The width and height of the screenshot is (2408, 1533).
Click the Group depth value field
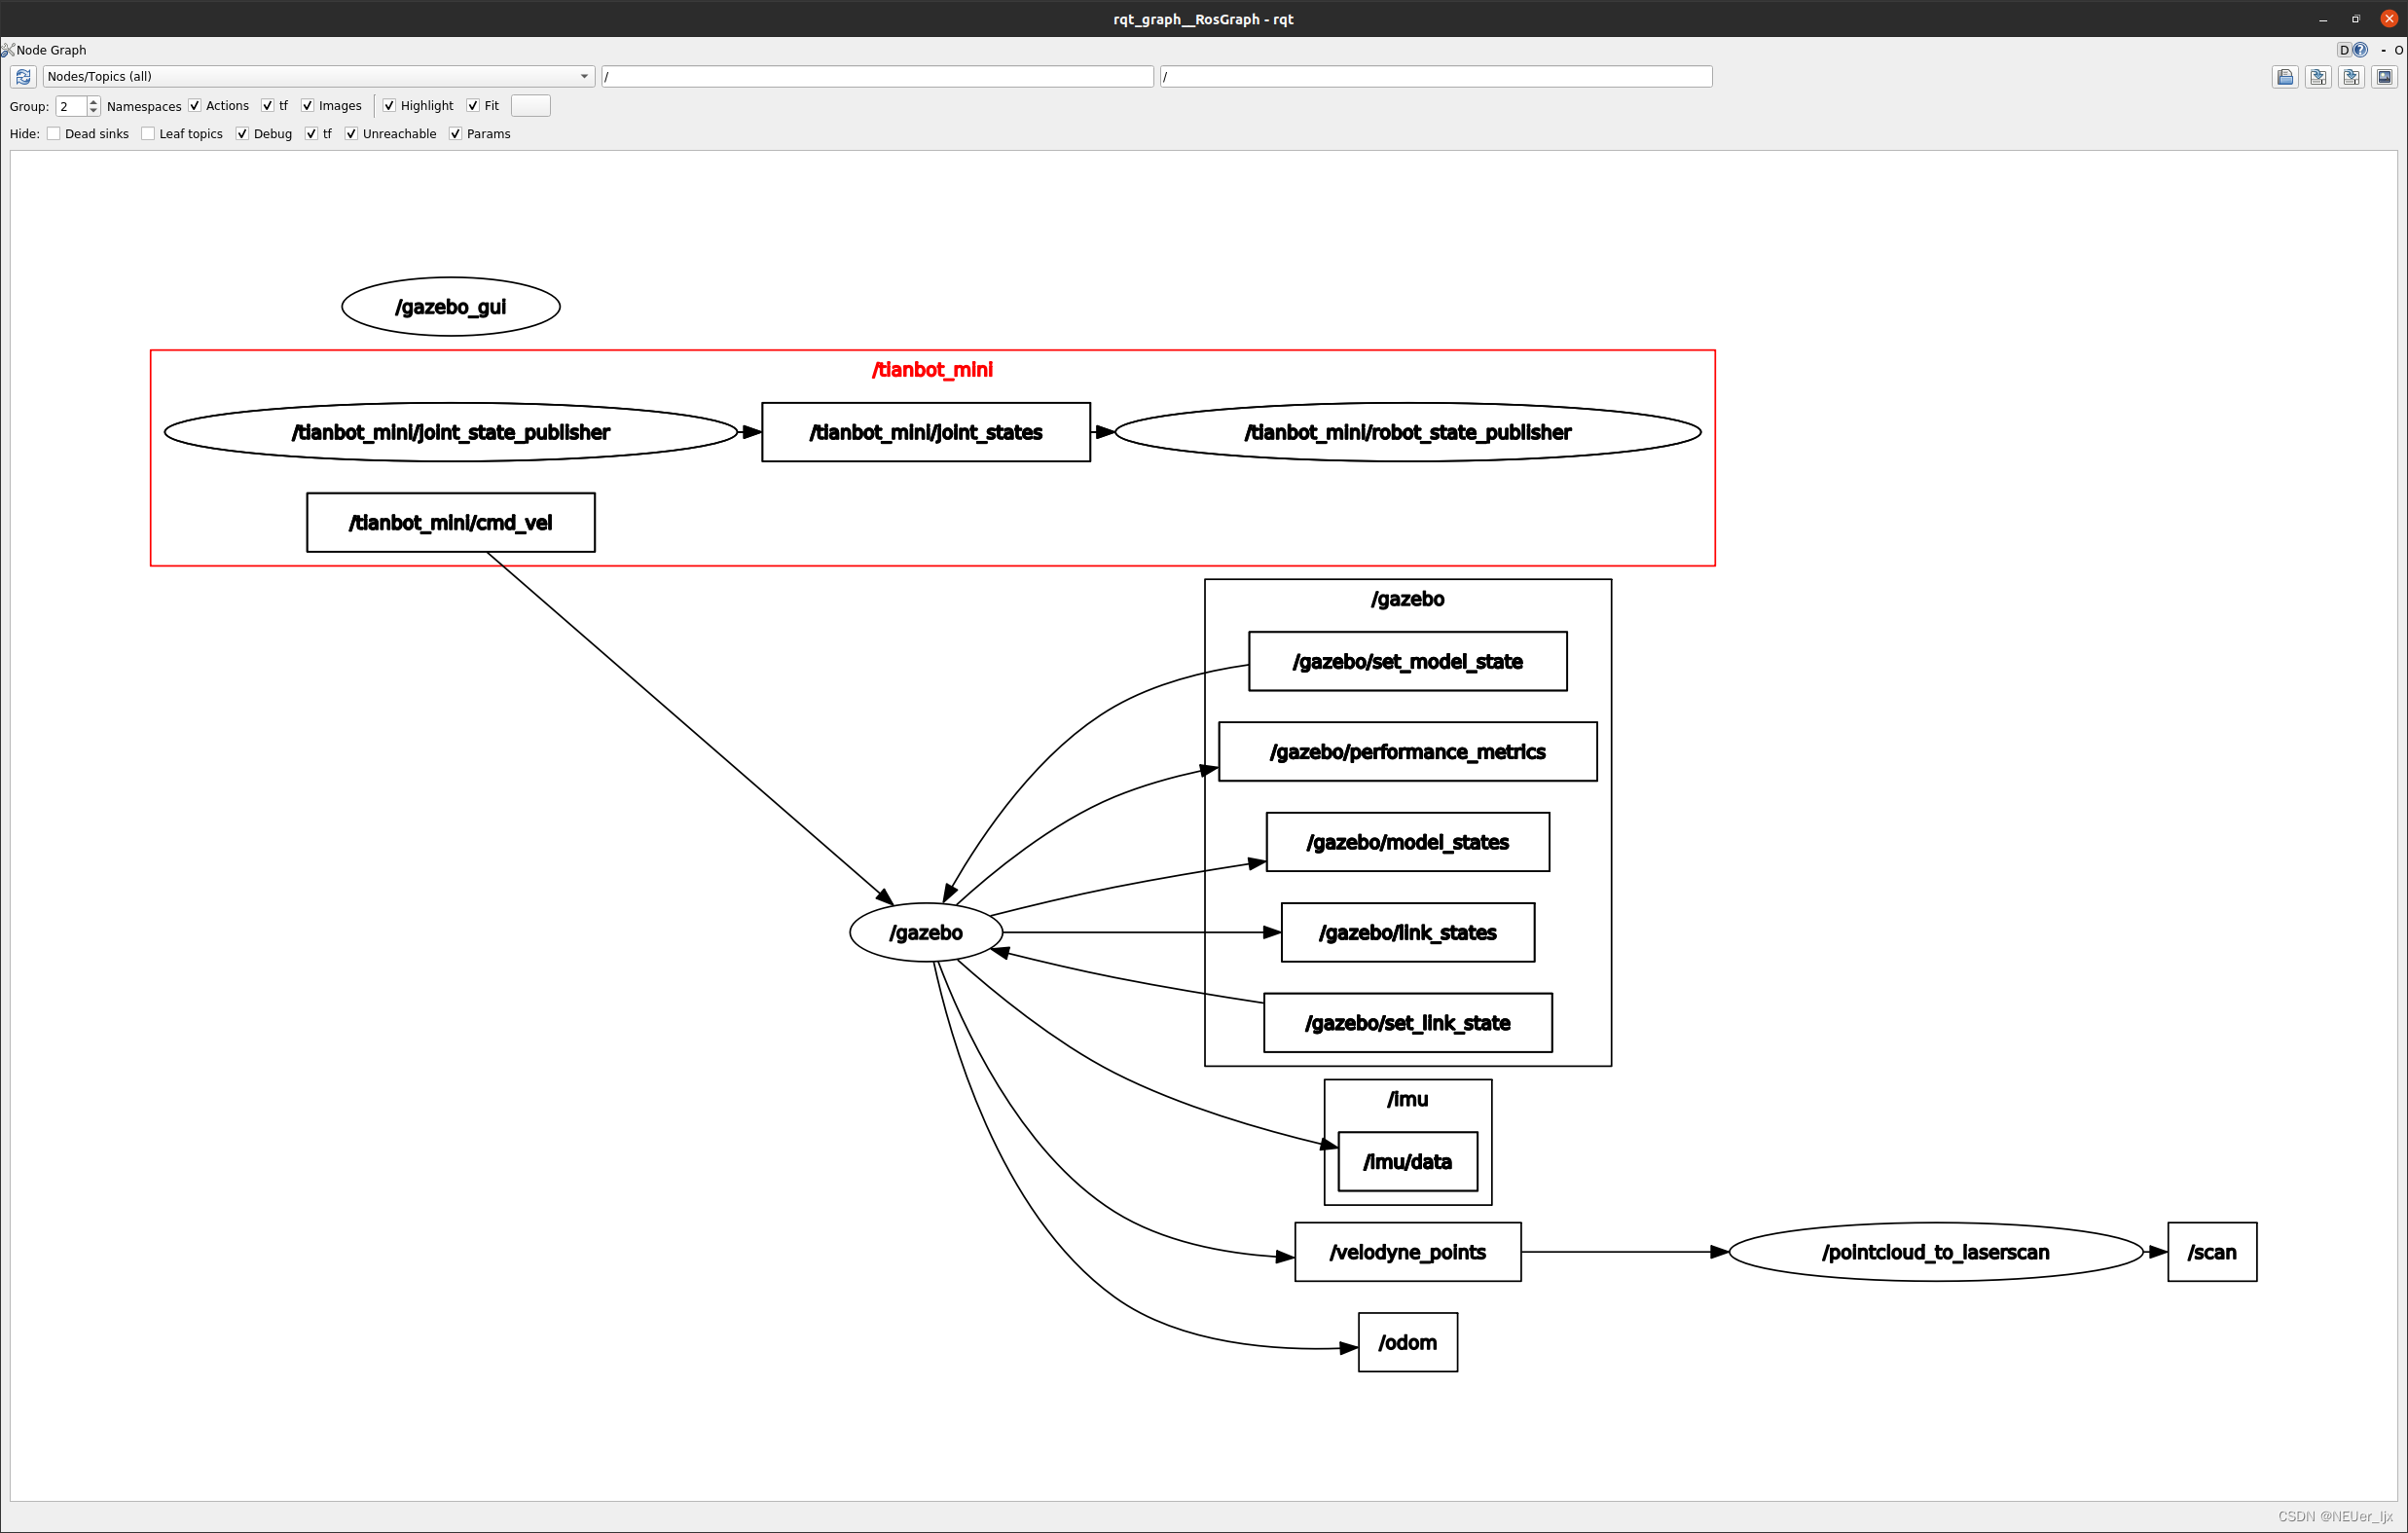tap(71, 106)
